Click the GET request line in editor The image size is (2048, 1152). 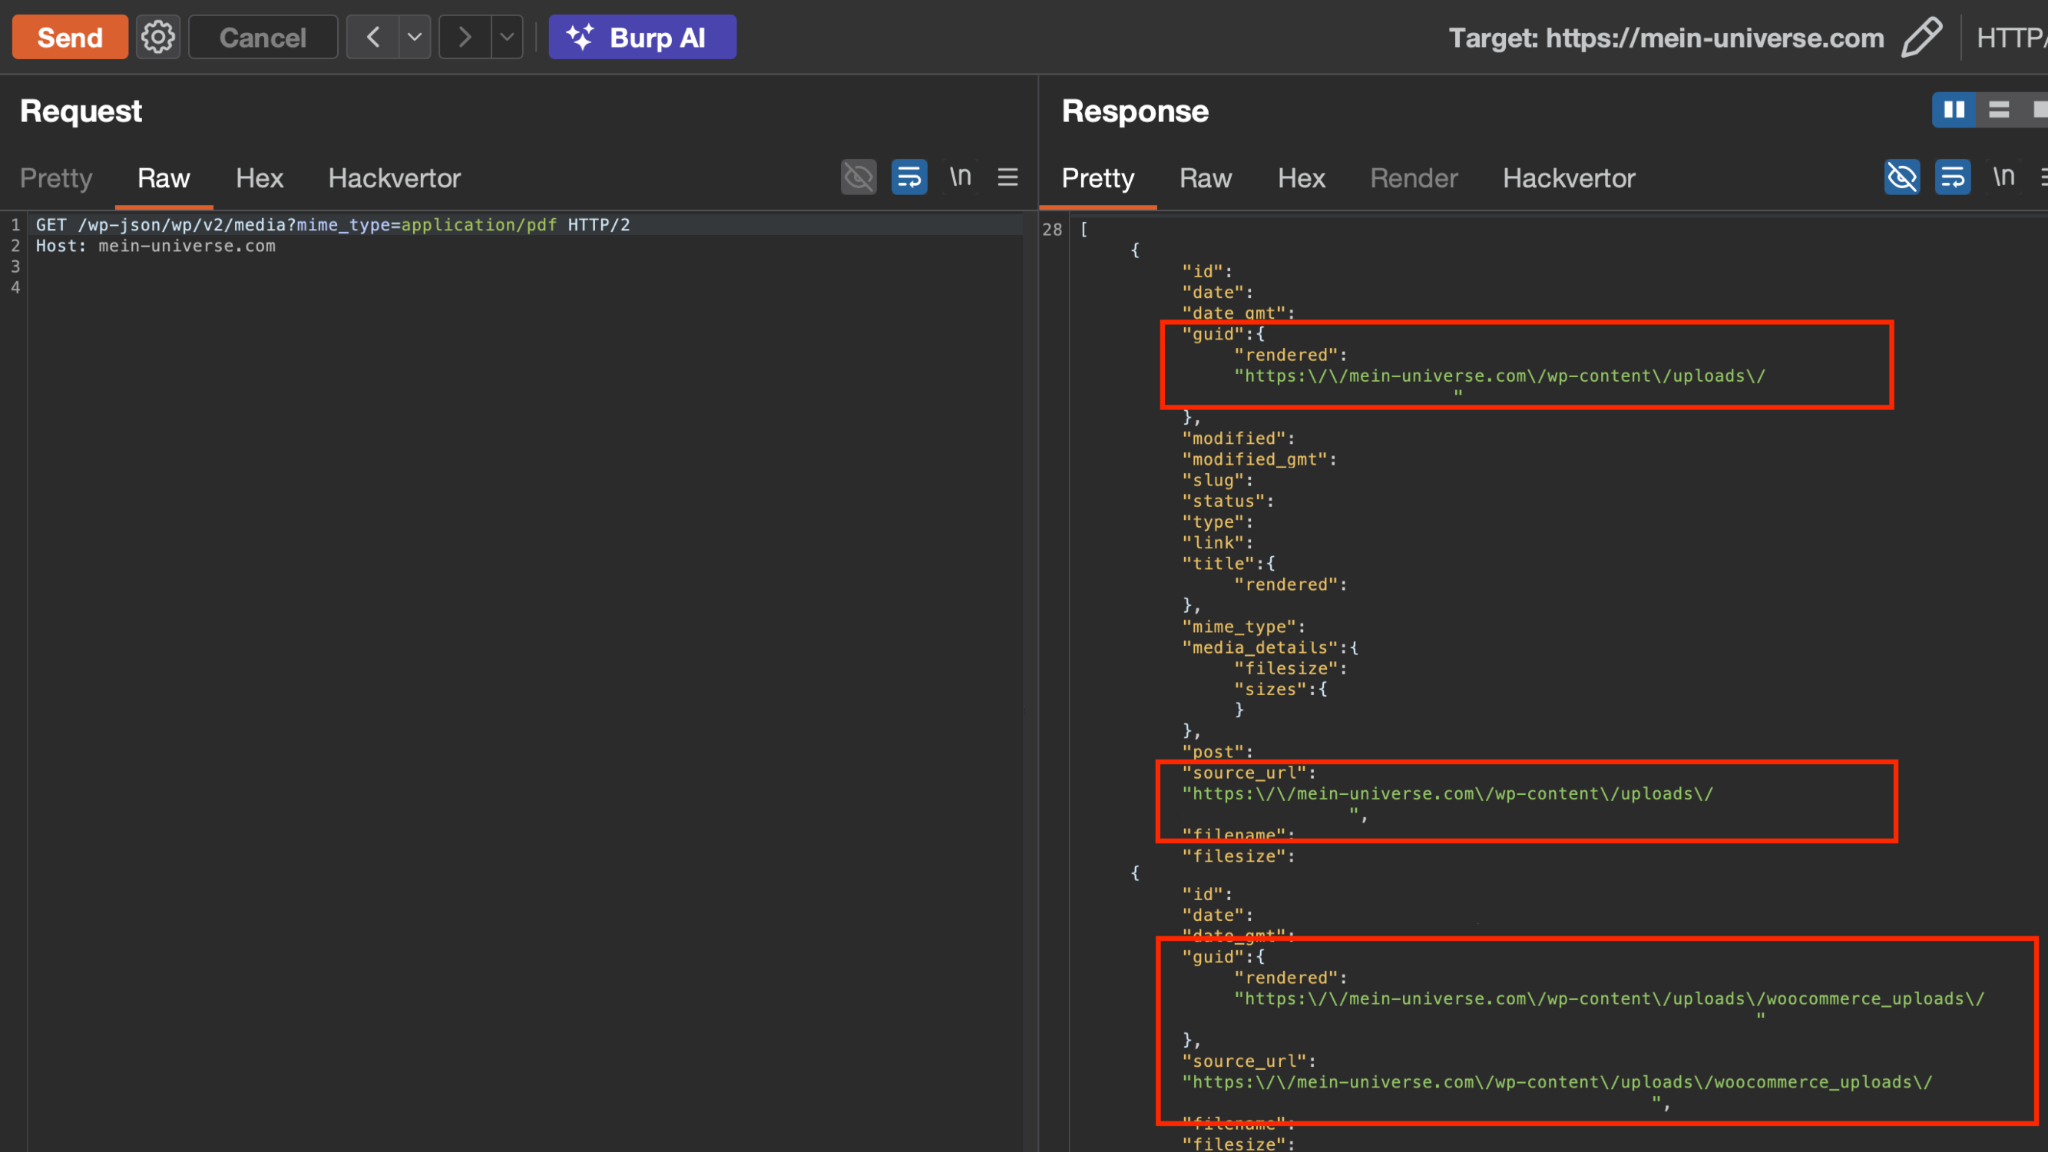(333, 225)
